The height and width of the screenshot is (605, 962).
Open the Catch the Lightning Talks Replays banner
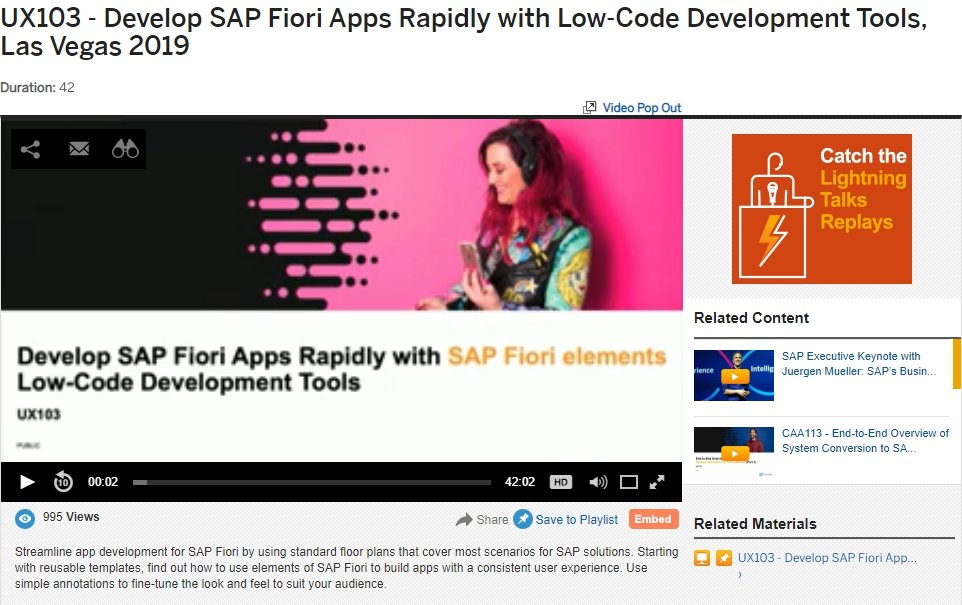(822, 209)
